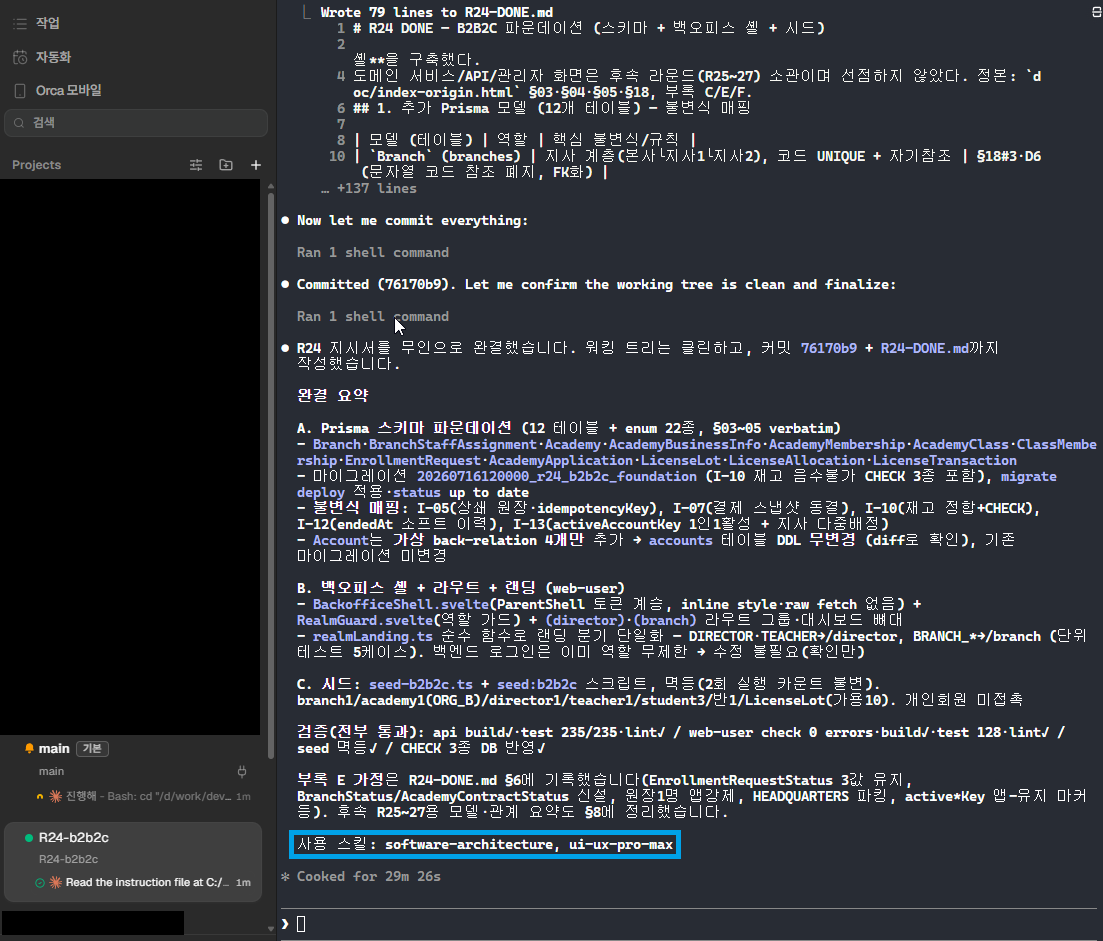This screenshot has height=941, width=1103.
Task: Open the 76170b9 commit link
Action: coord(829,348)
